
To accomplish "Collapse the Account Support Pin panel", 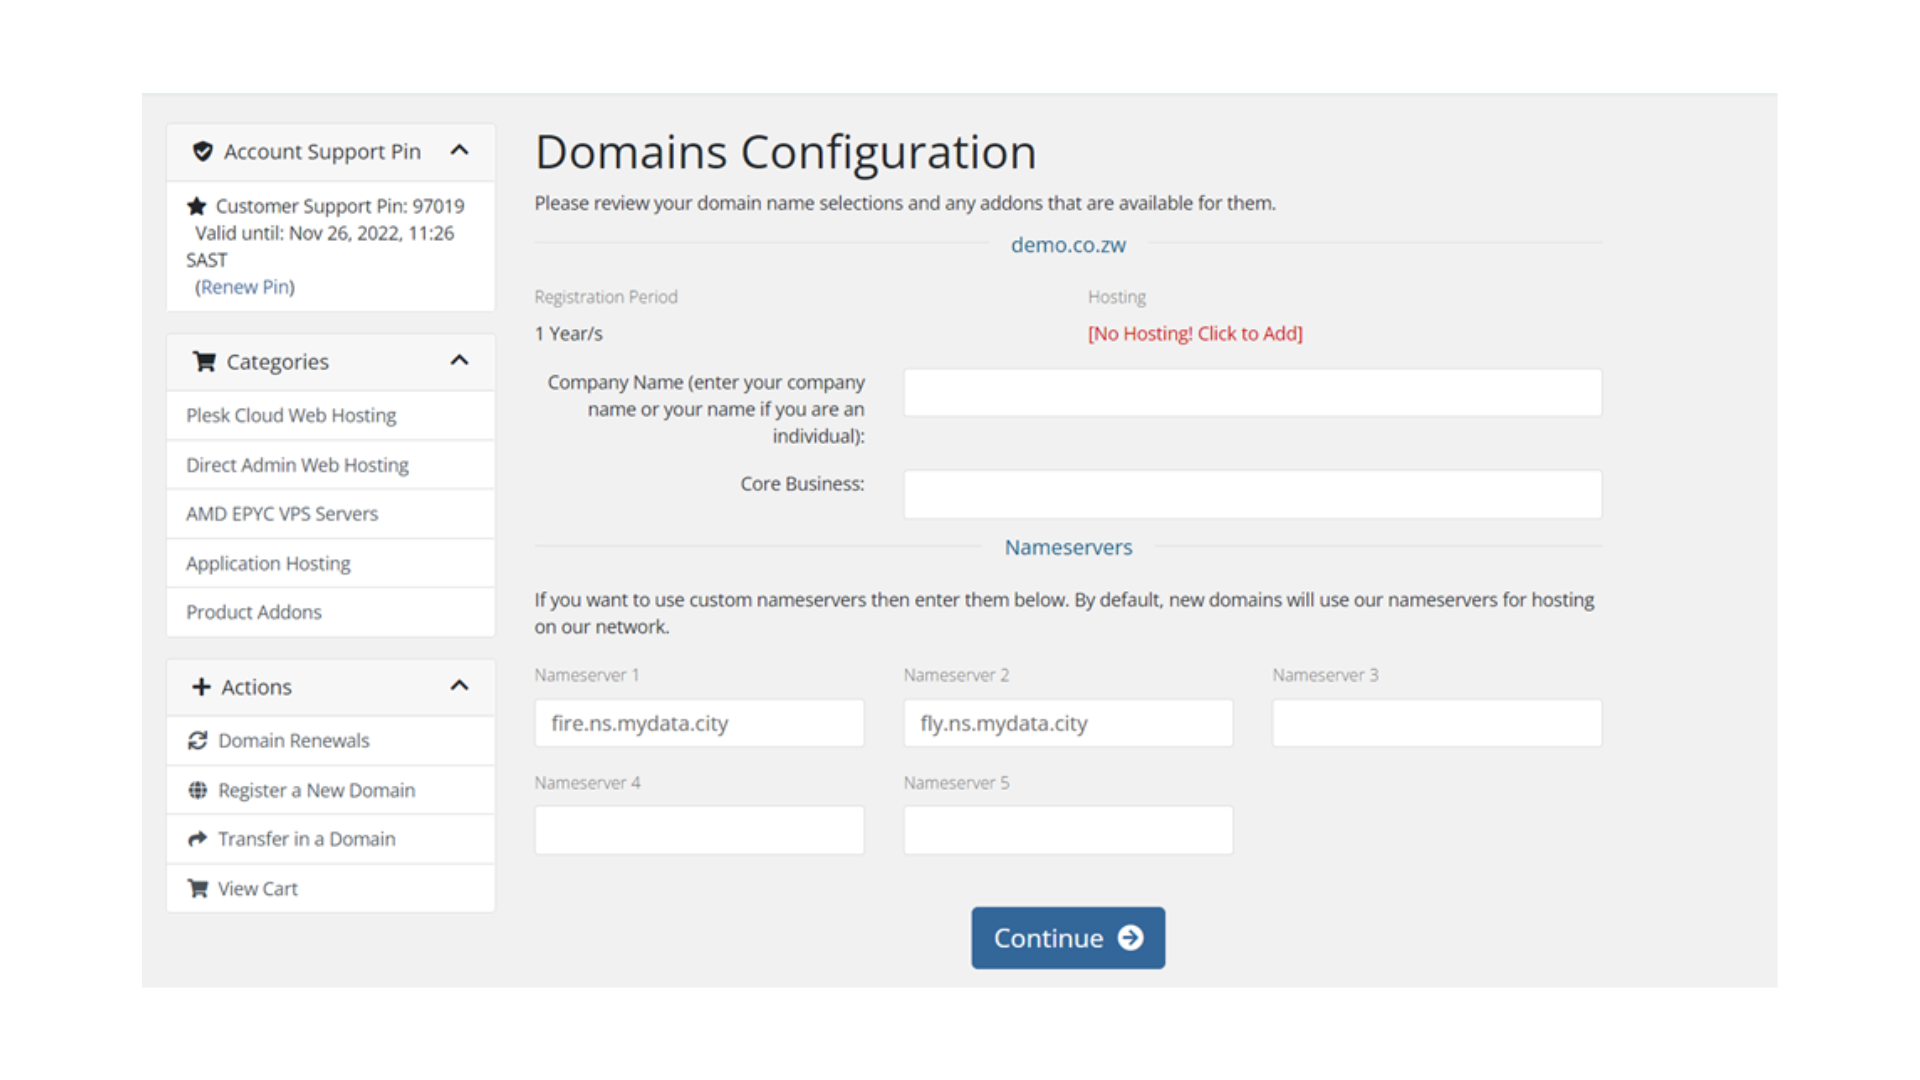I will 459,151.
